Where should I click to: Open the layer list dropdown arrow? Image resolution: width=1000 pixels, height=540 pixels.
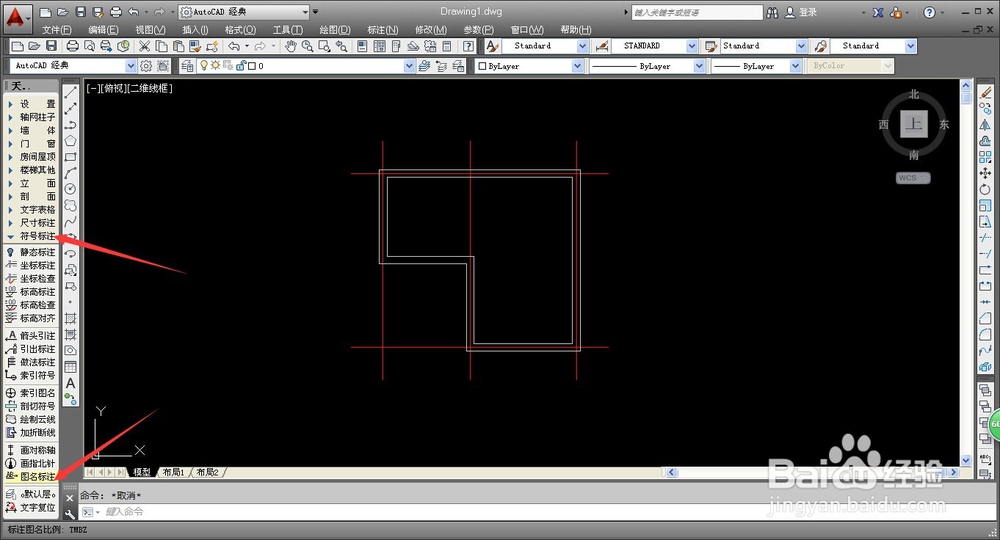click(409, 66)
